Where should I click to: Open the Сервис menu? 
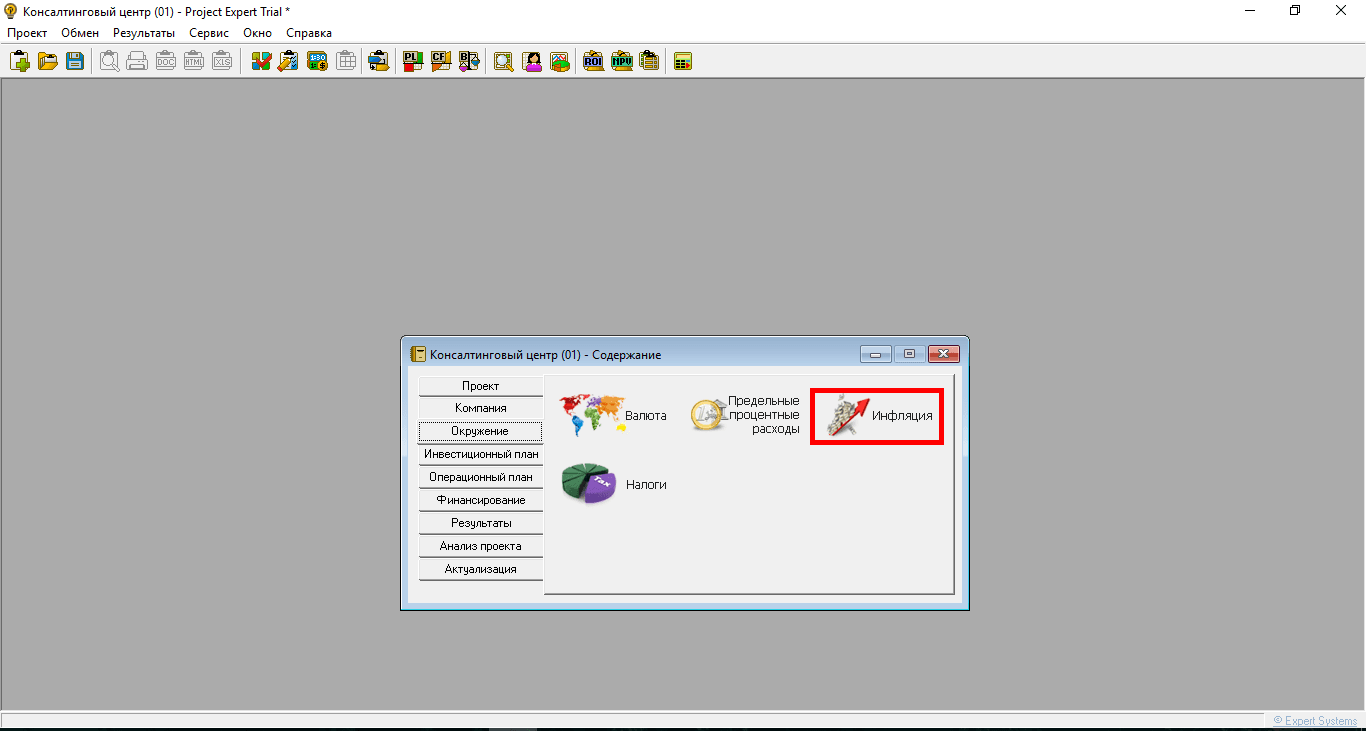click(x=209, y=33)
